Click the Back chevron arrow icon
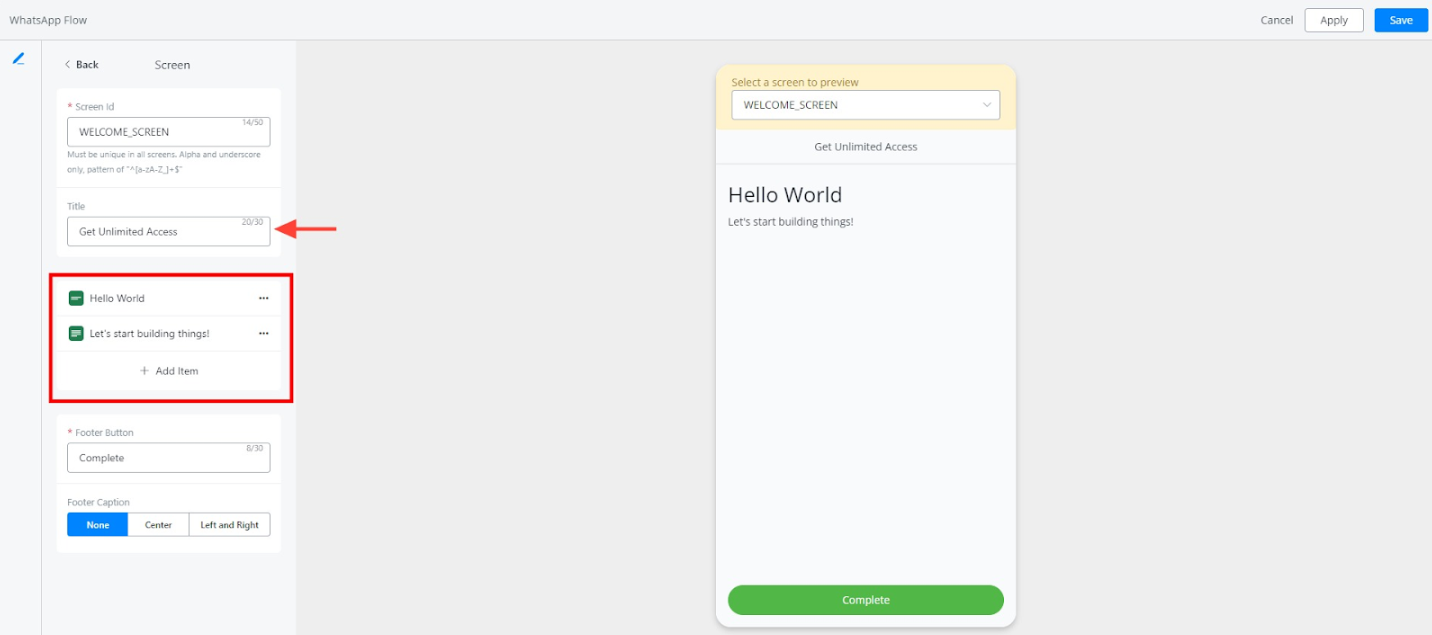The image size is (1432, 635). pyautogui.click(x=67, y=65)
